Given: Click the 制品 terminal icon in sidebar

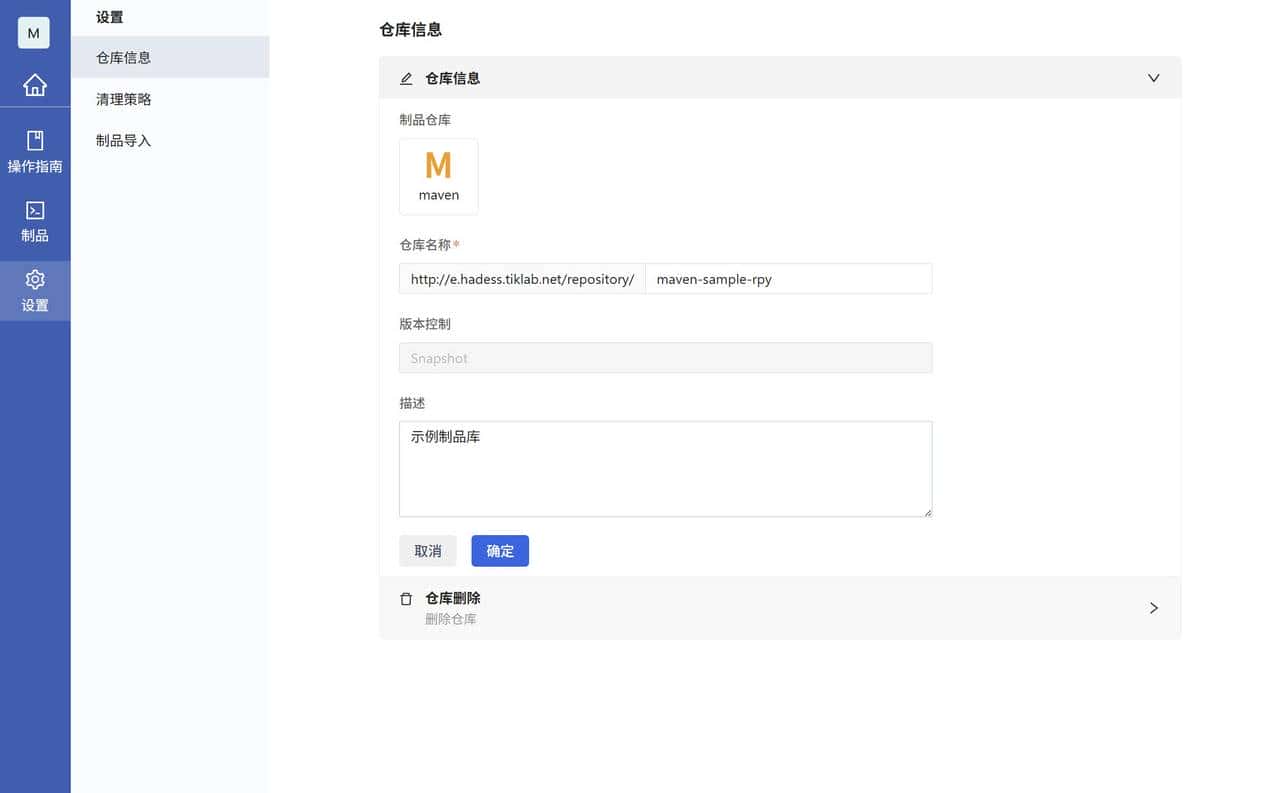Looking at the screenshot, I should (x=34, y=220).
